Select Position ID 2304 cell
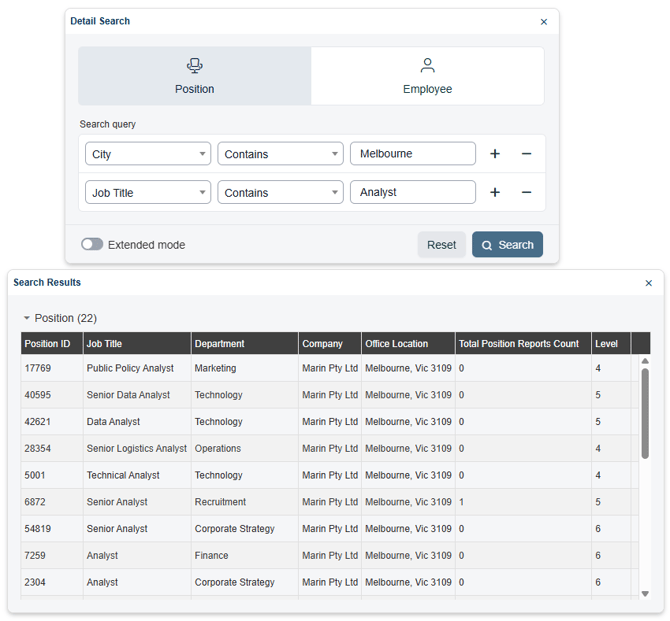Screen dimensions: 670x621 52,582
